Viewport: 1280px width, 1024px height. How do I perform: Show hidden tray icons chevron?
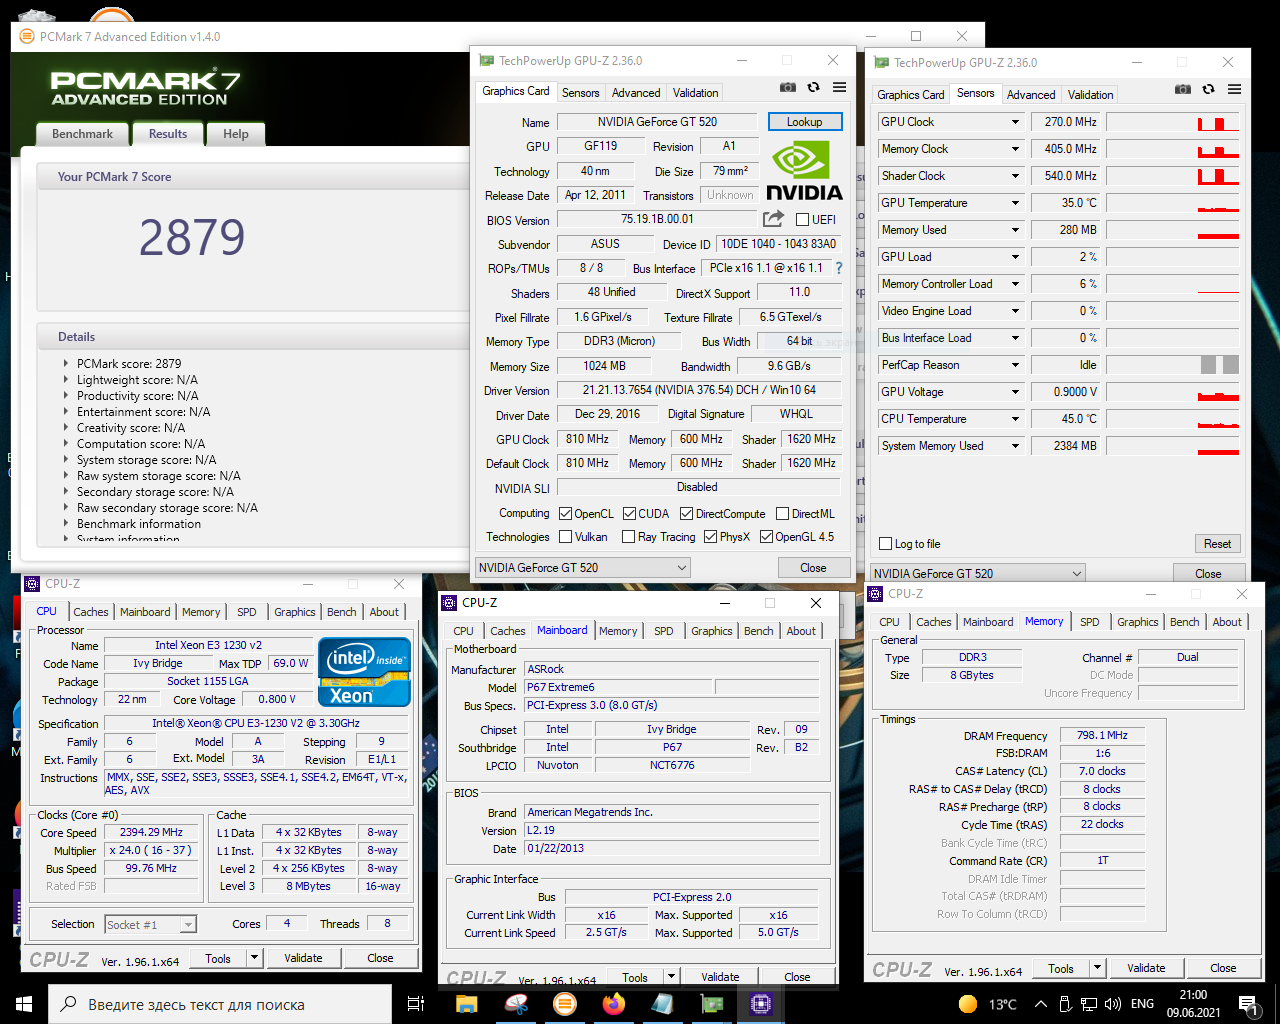(x=1041, y=1004)
